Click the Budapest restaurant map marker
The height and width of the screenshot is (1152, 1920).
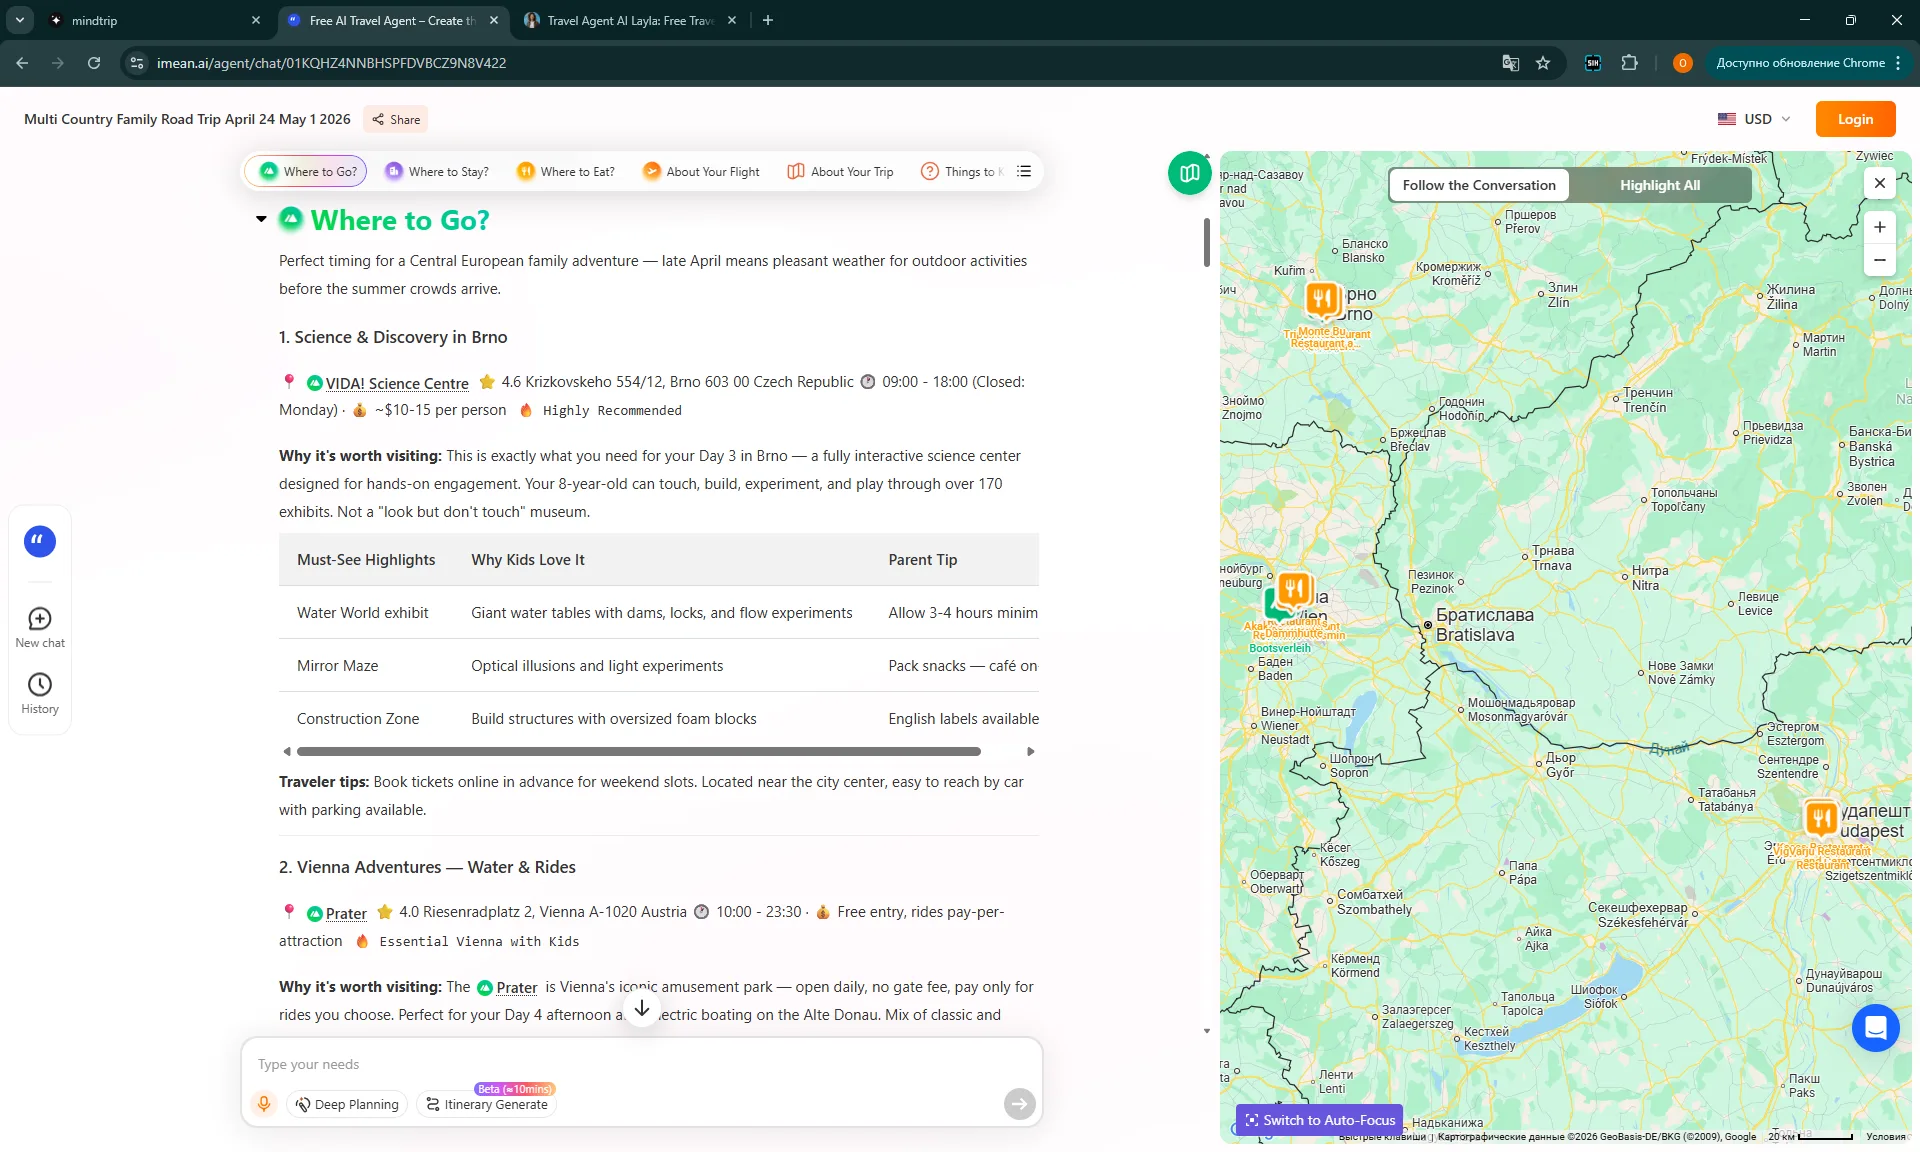pos(1821,818)
